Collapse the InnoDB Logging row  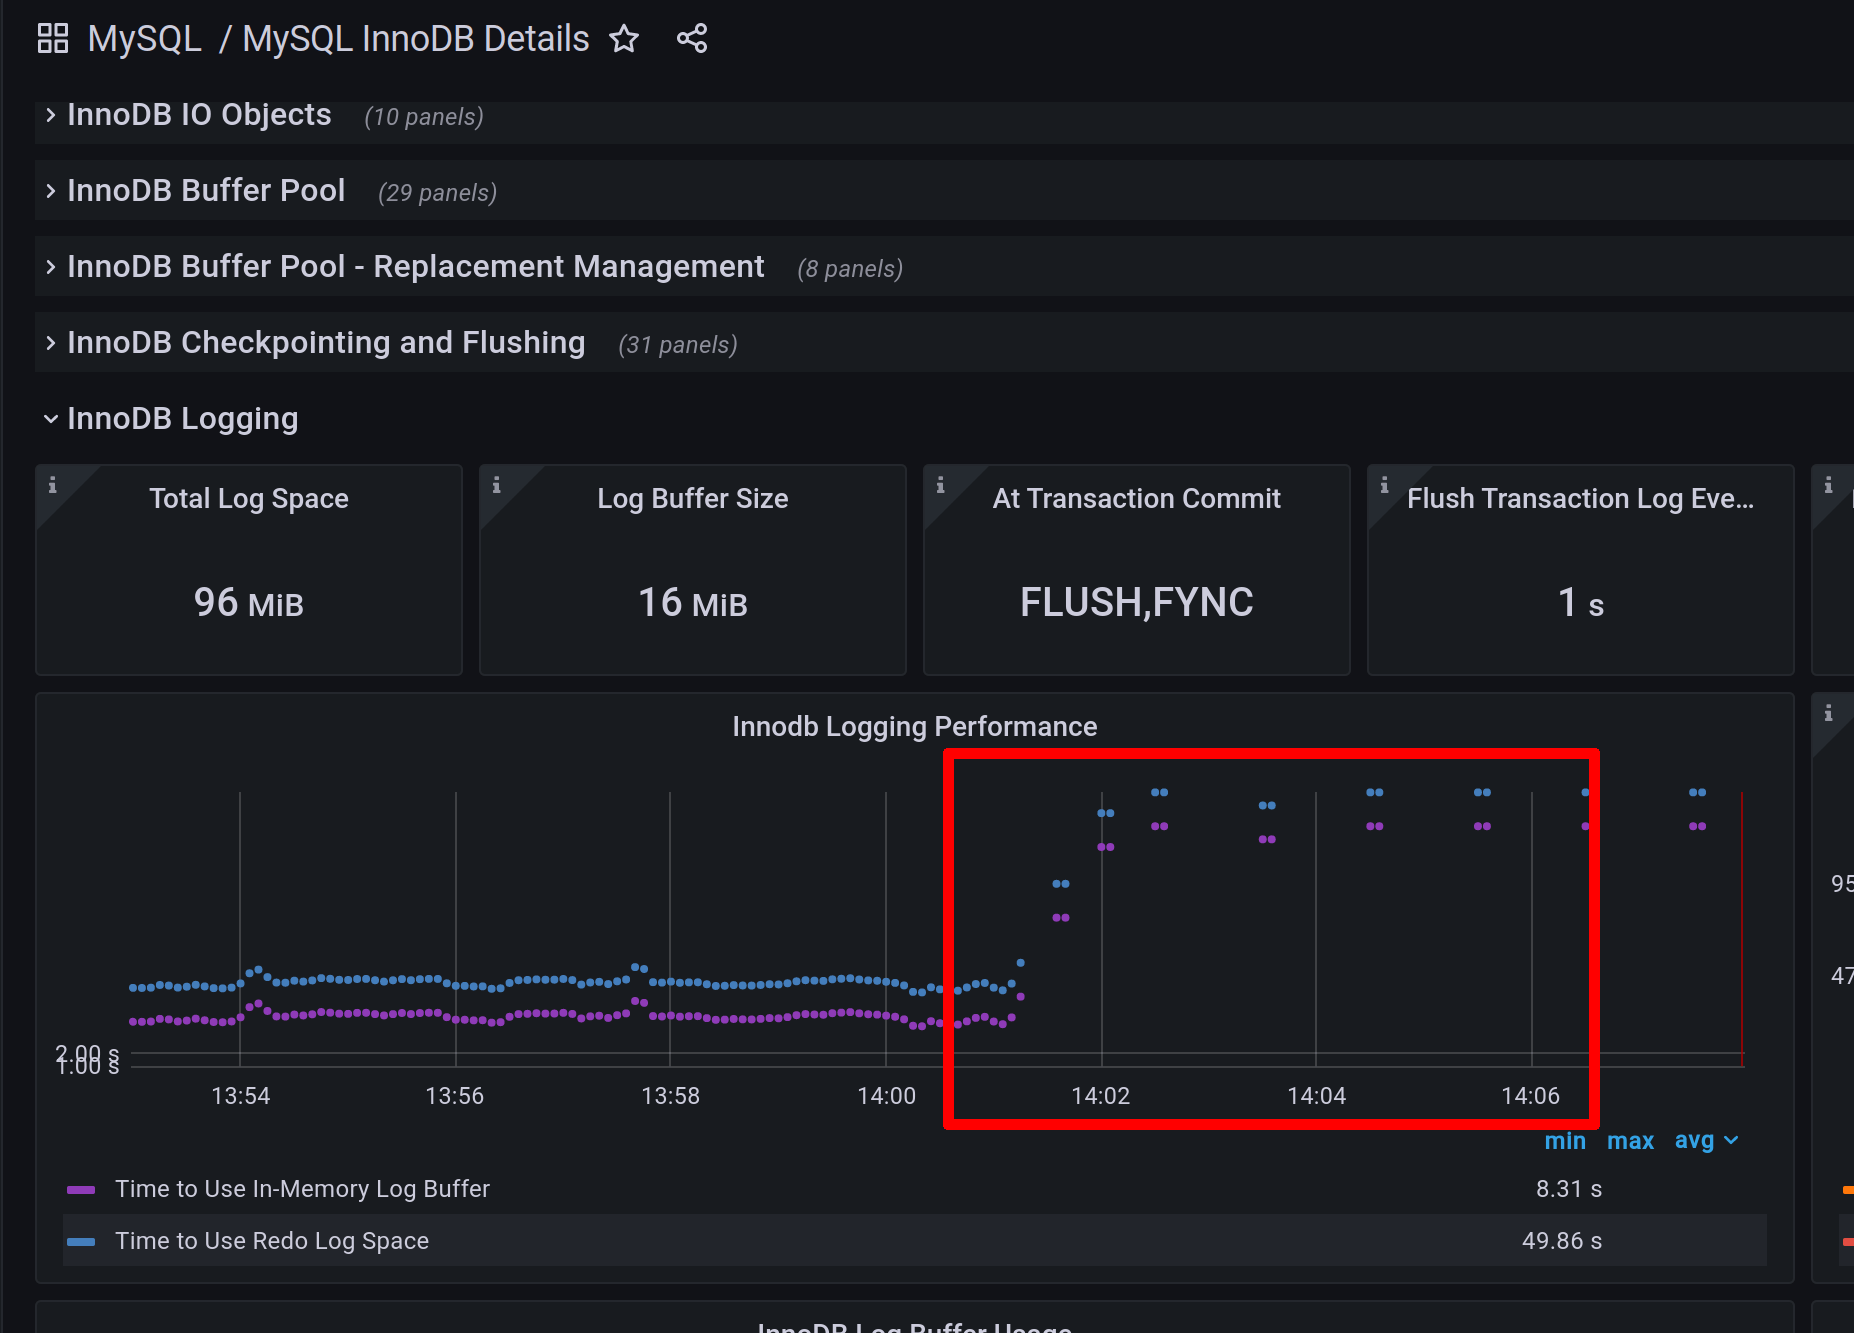coord(182,418)
